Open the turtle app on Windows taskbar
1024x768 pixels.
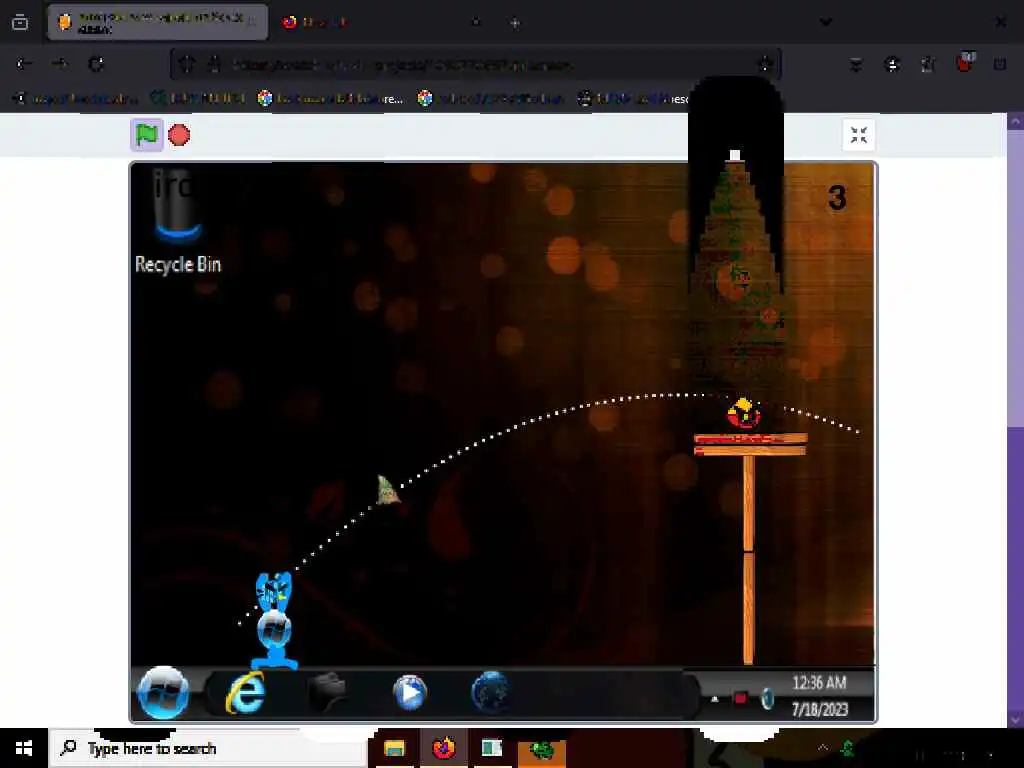[x=541, y=750]
